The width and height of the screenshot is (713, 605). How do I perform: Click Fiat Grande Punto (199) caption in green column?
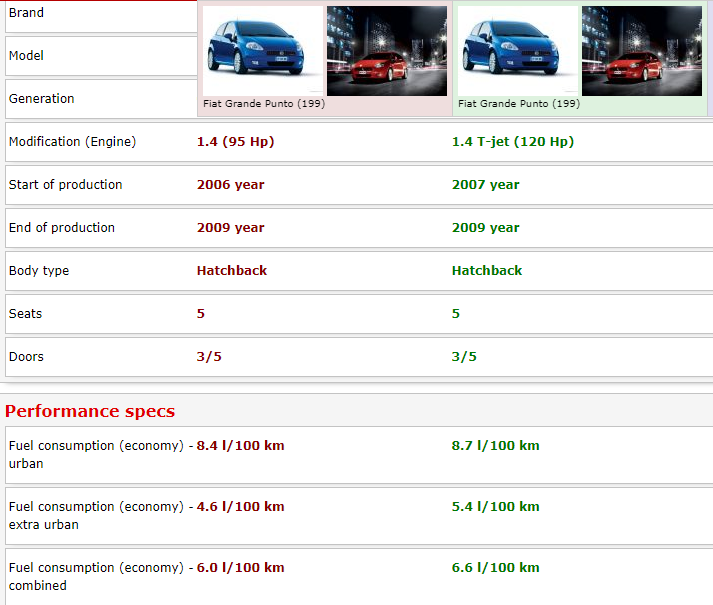coord(519,104)
